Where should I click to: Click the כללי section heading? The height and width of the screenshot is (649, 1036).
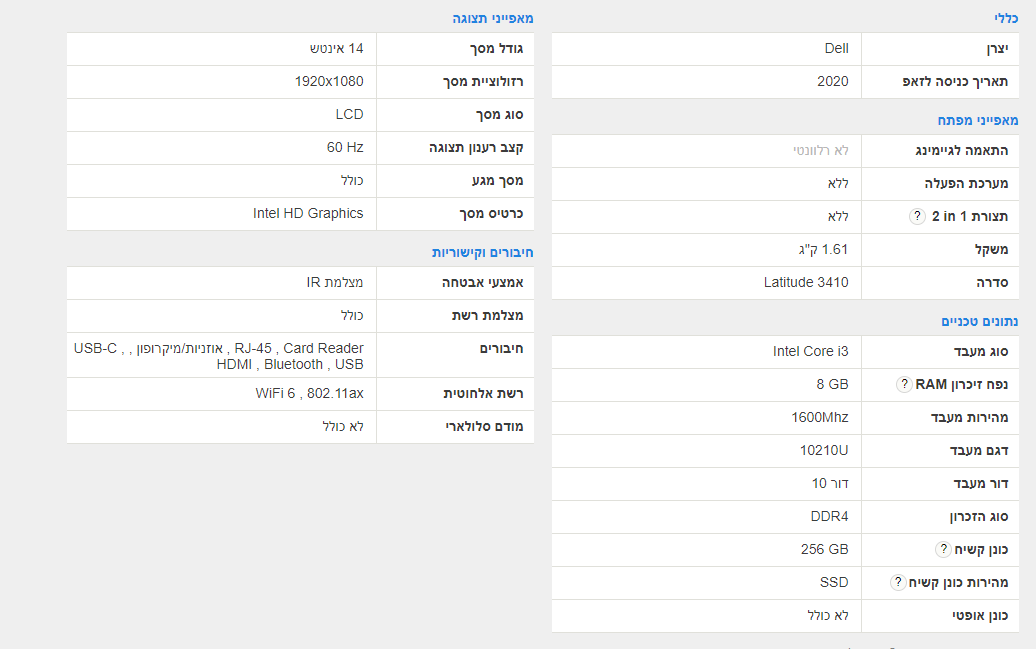point(1006,18)
